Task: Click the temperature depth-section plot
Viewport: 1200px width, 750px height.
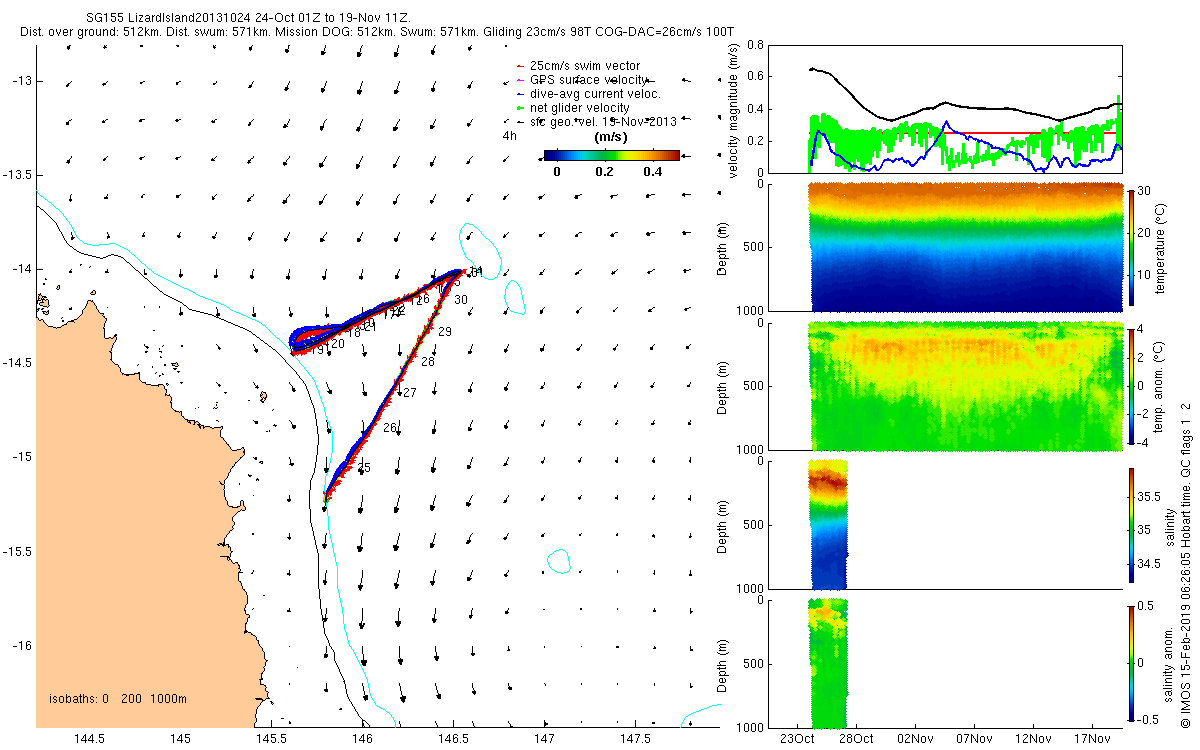Action: (964, 247)
